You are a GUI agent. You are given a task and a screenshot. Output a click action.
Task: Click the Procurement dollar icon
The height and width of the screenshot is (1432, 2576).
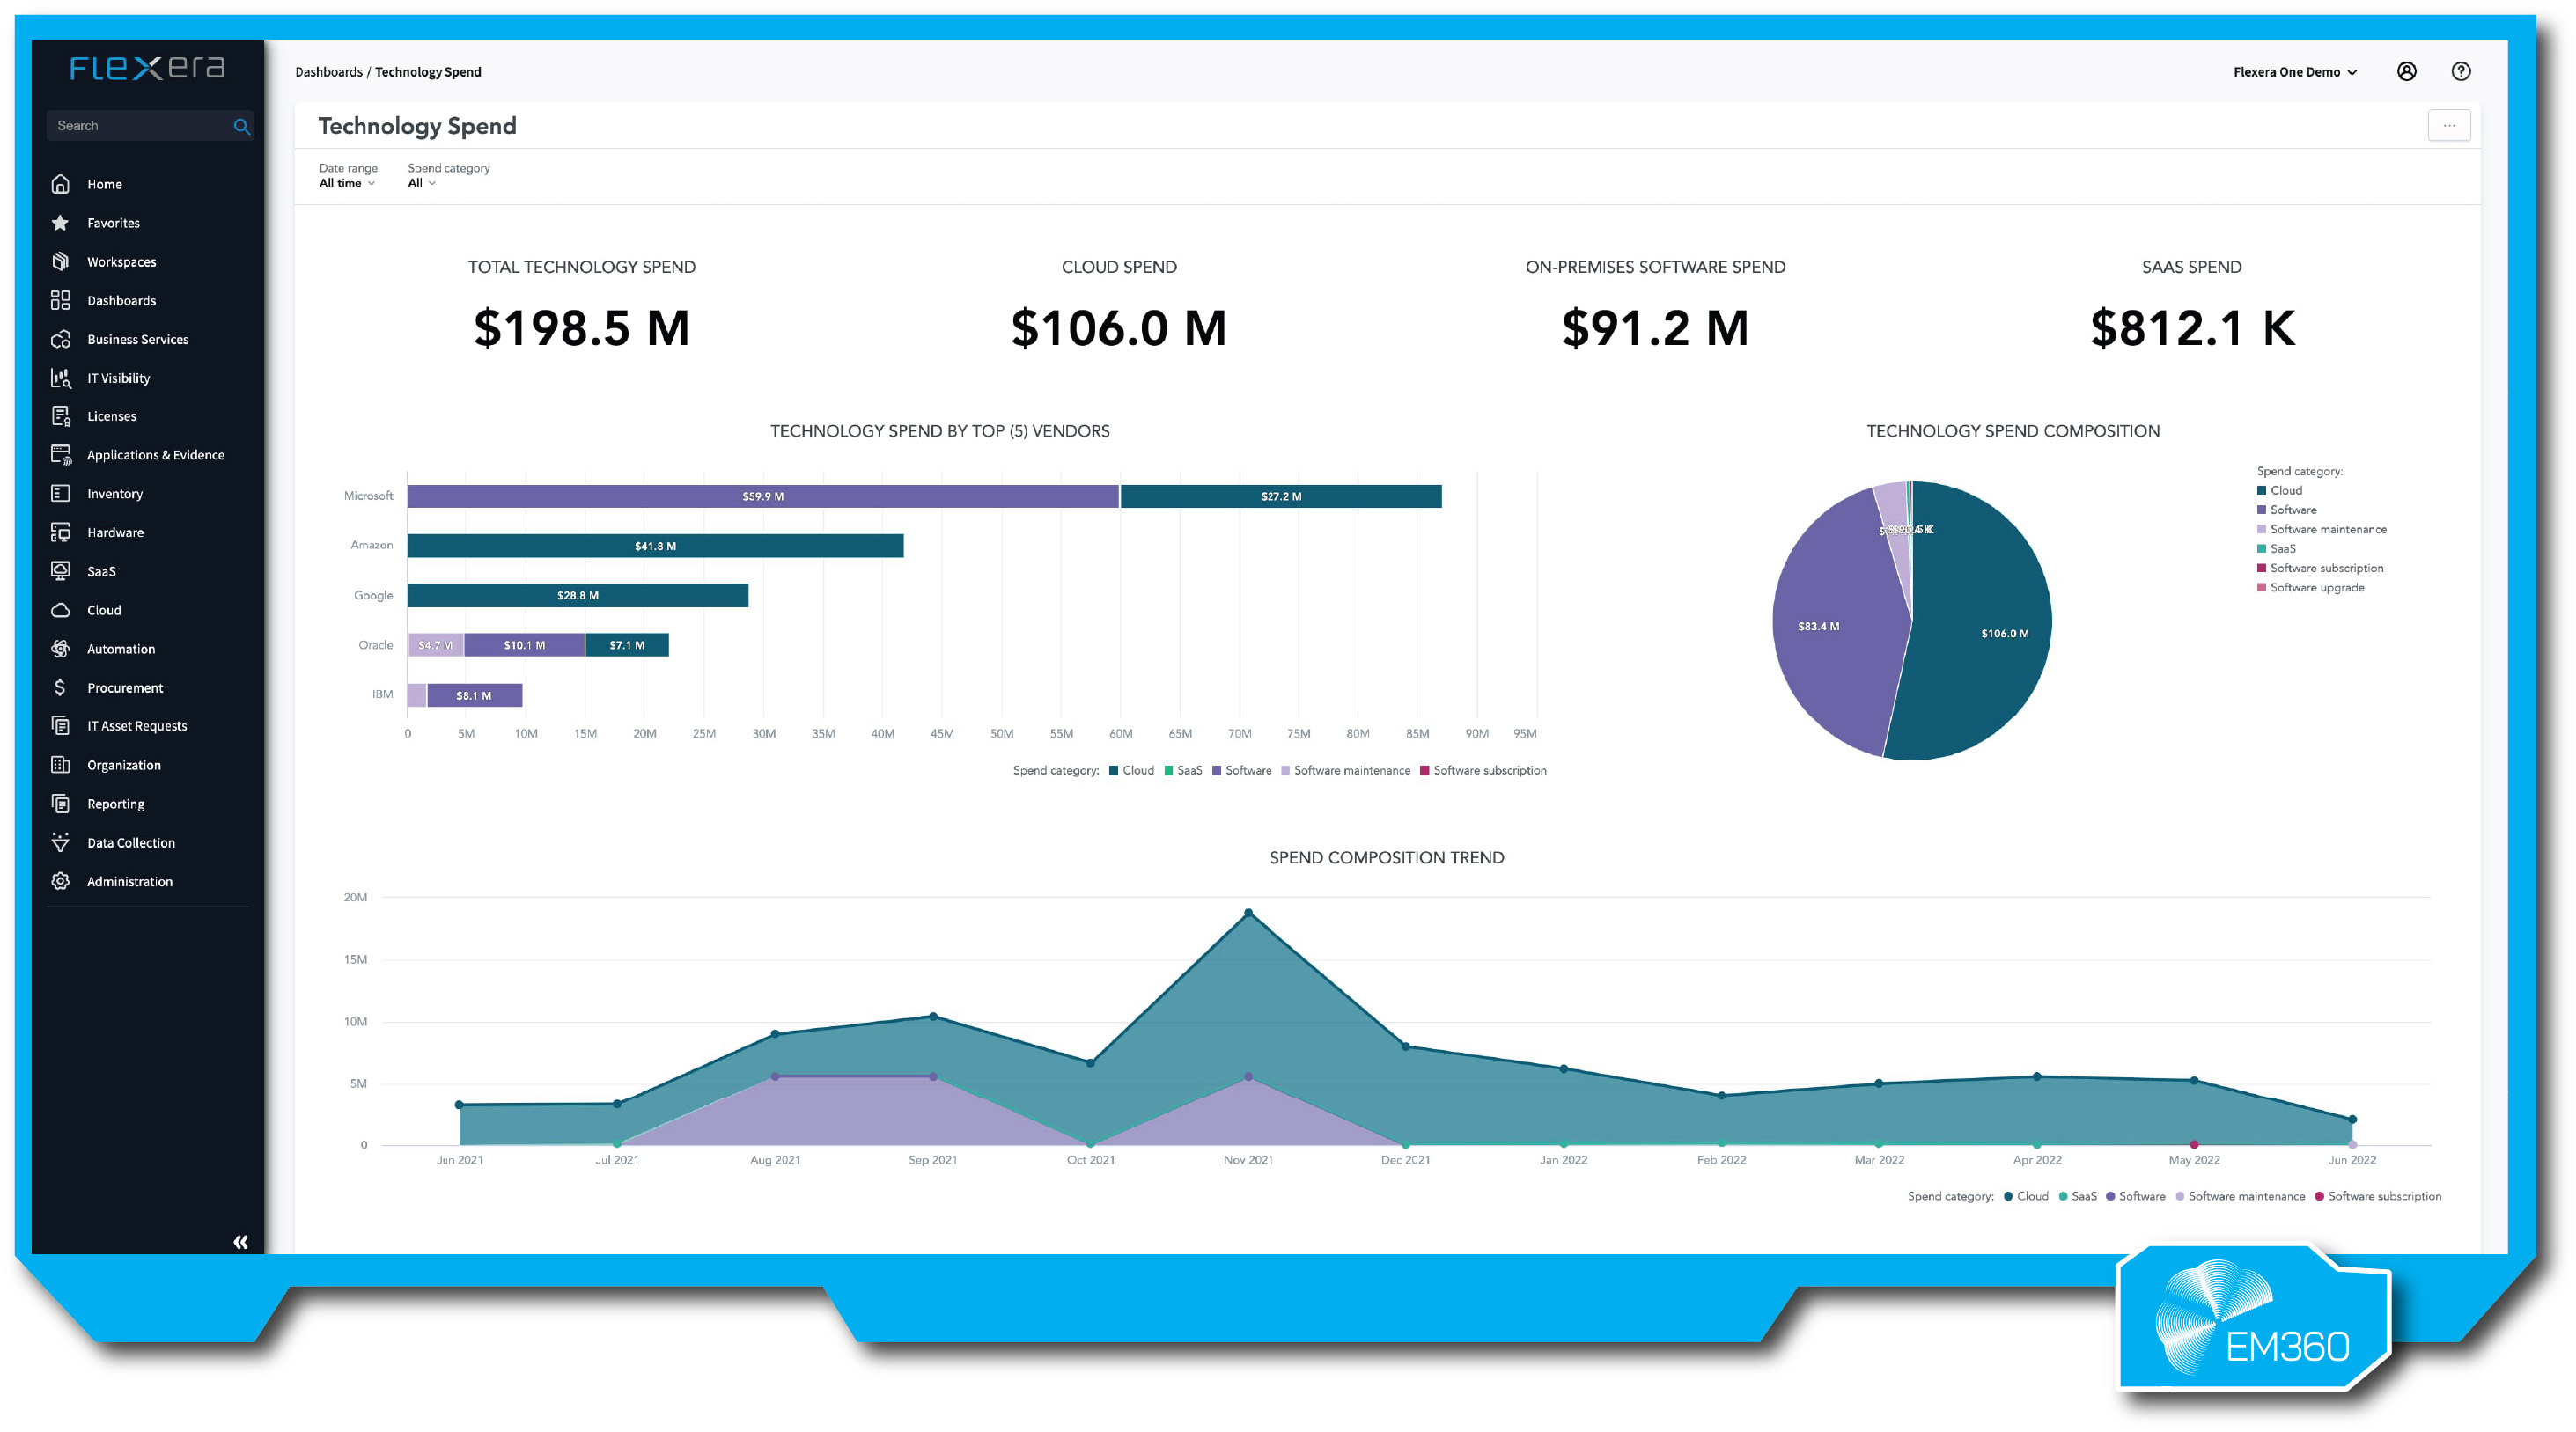click(x=61, y=687)
